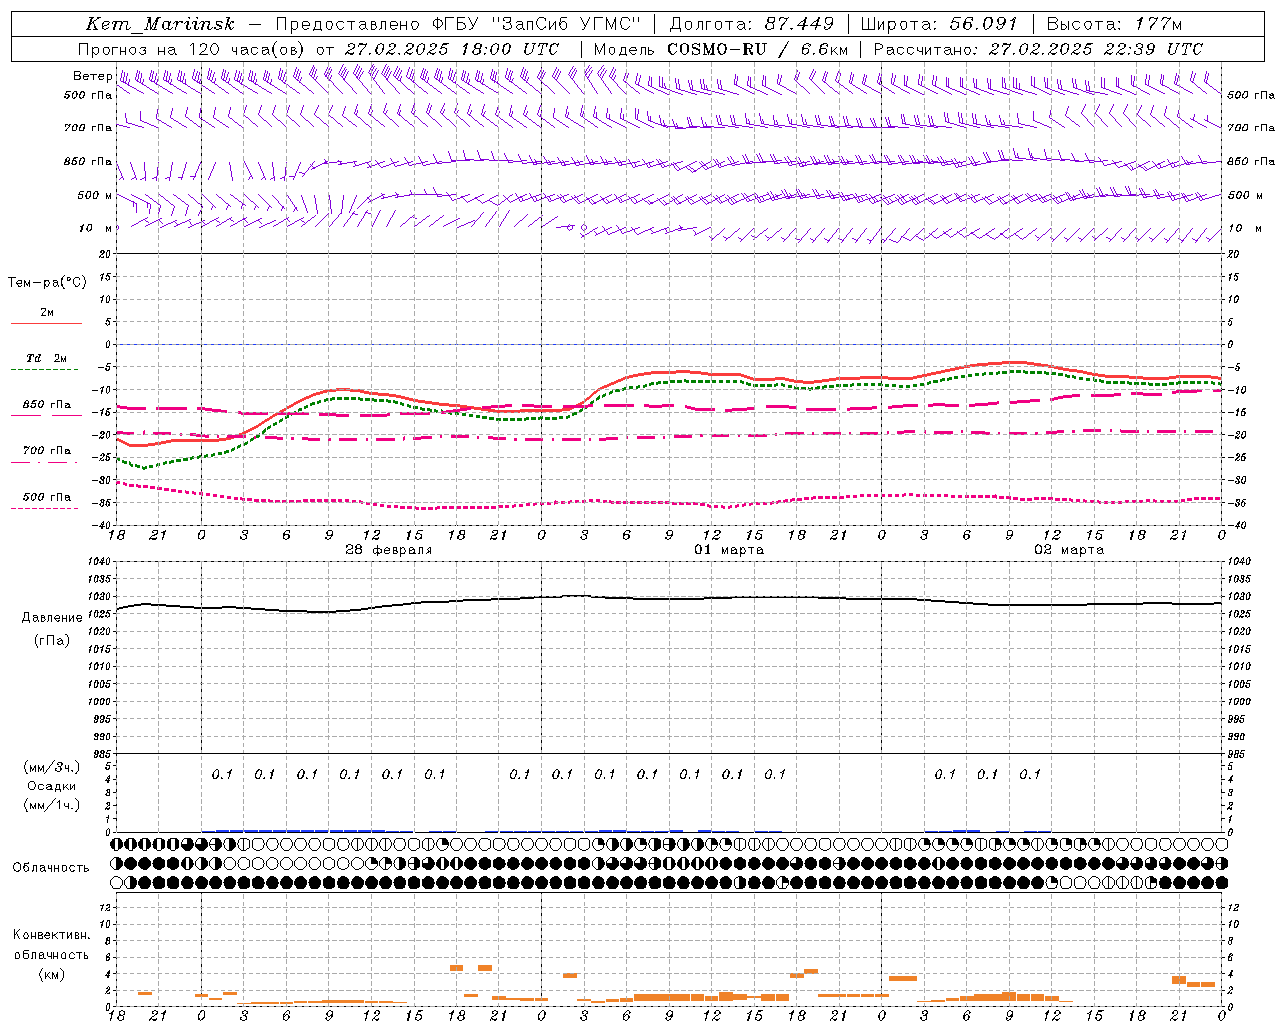Click the Давление pressure panel label
Viewport: 1280px width, 1024px height.
(x=52, y=618)
